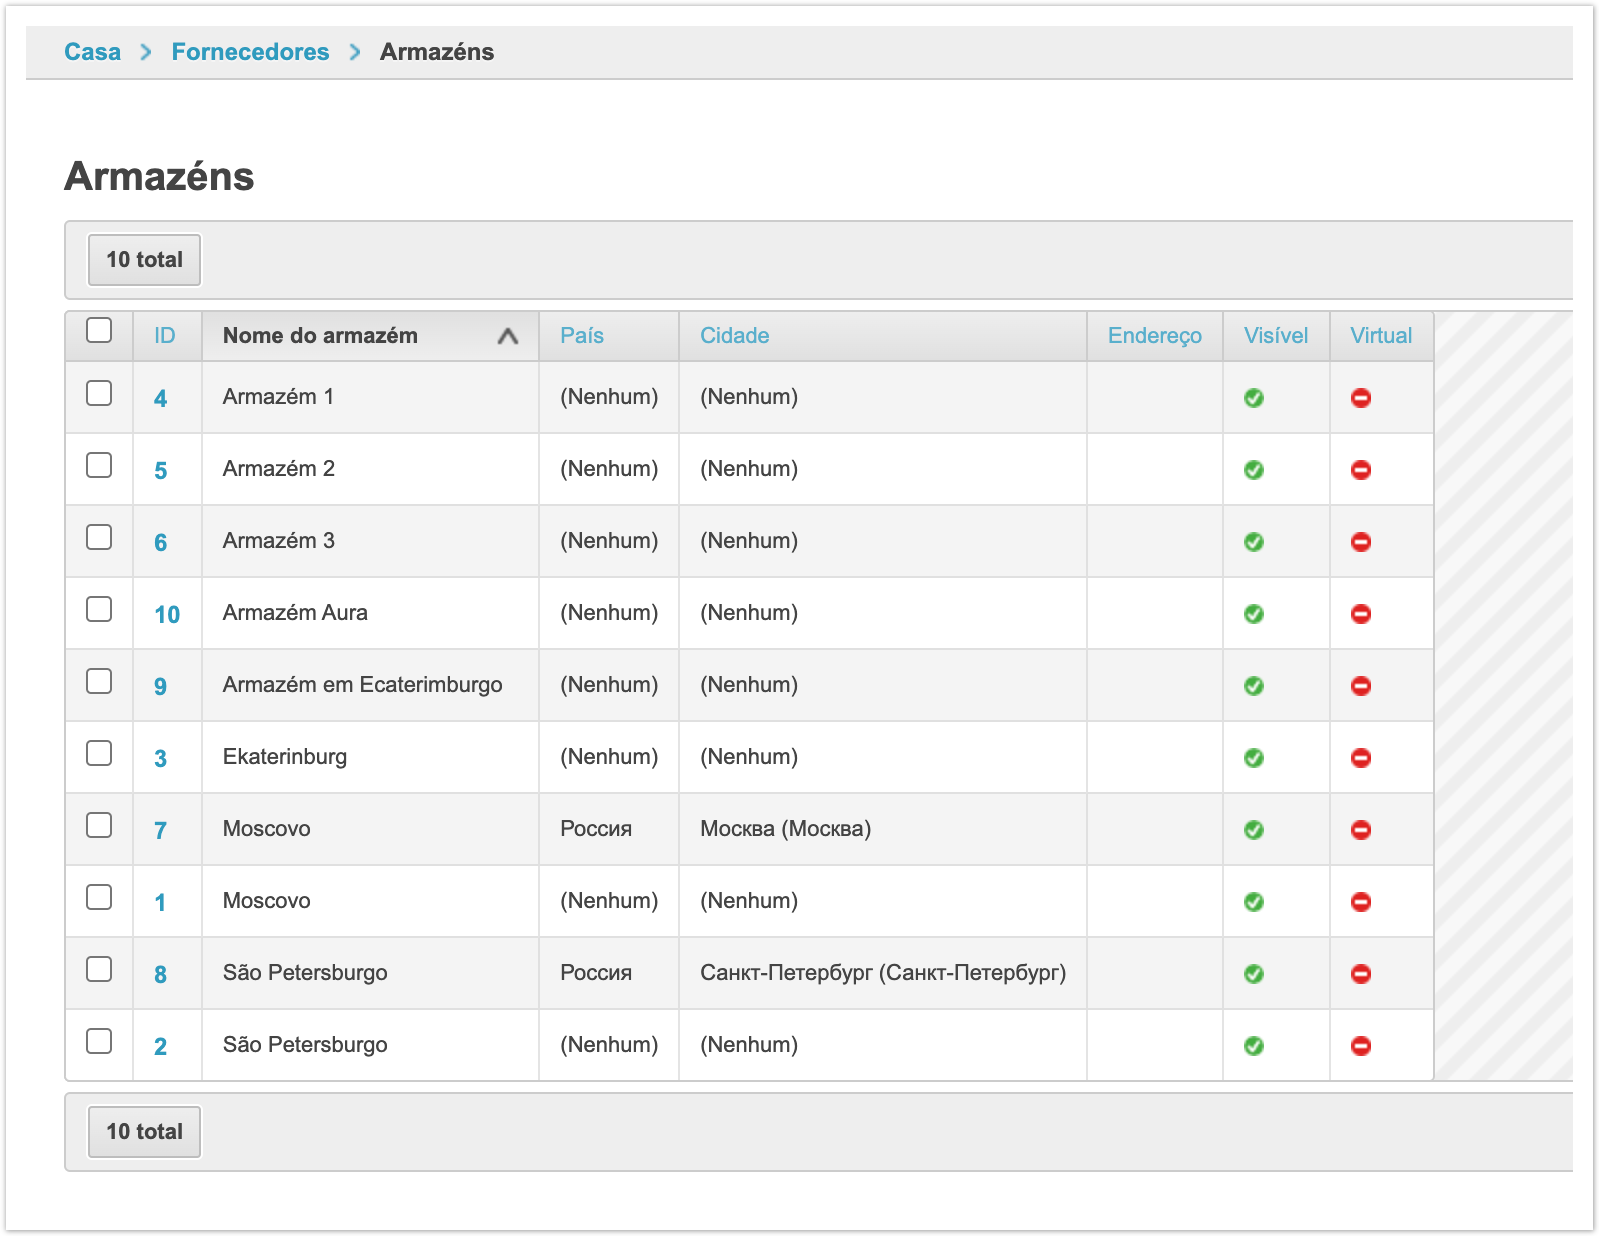The image size is (1599, 1236).
Task: Check the box for warehouse ID 1
Action: click(99, 897)
